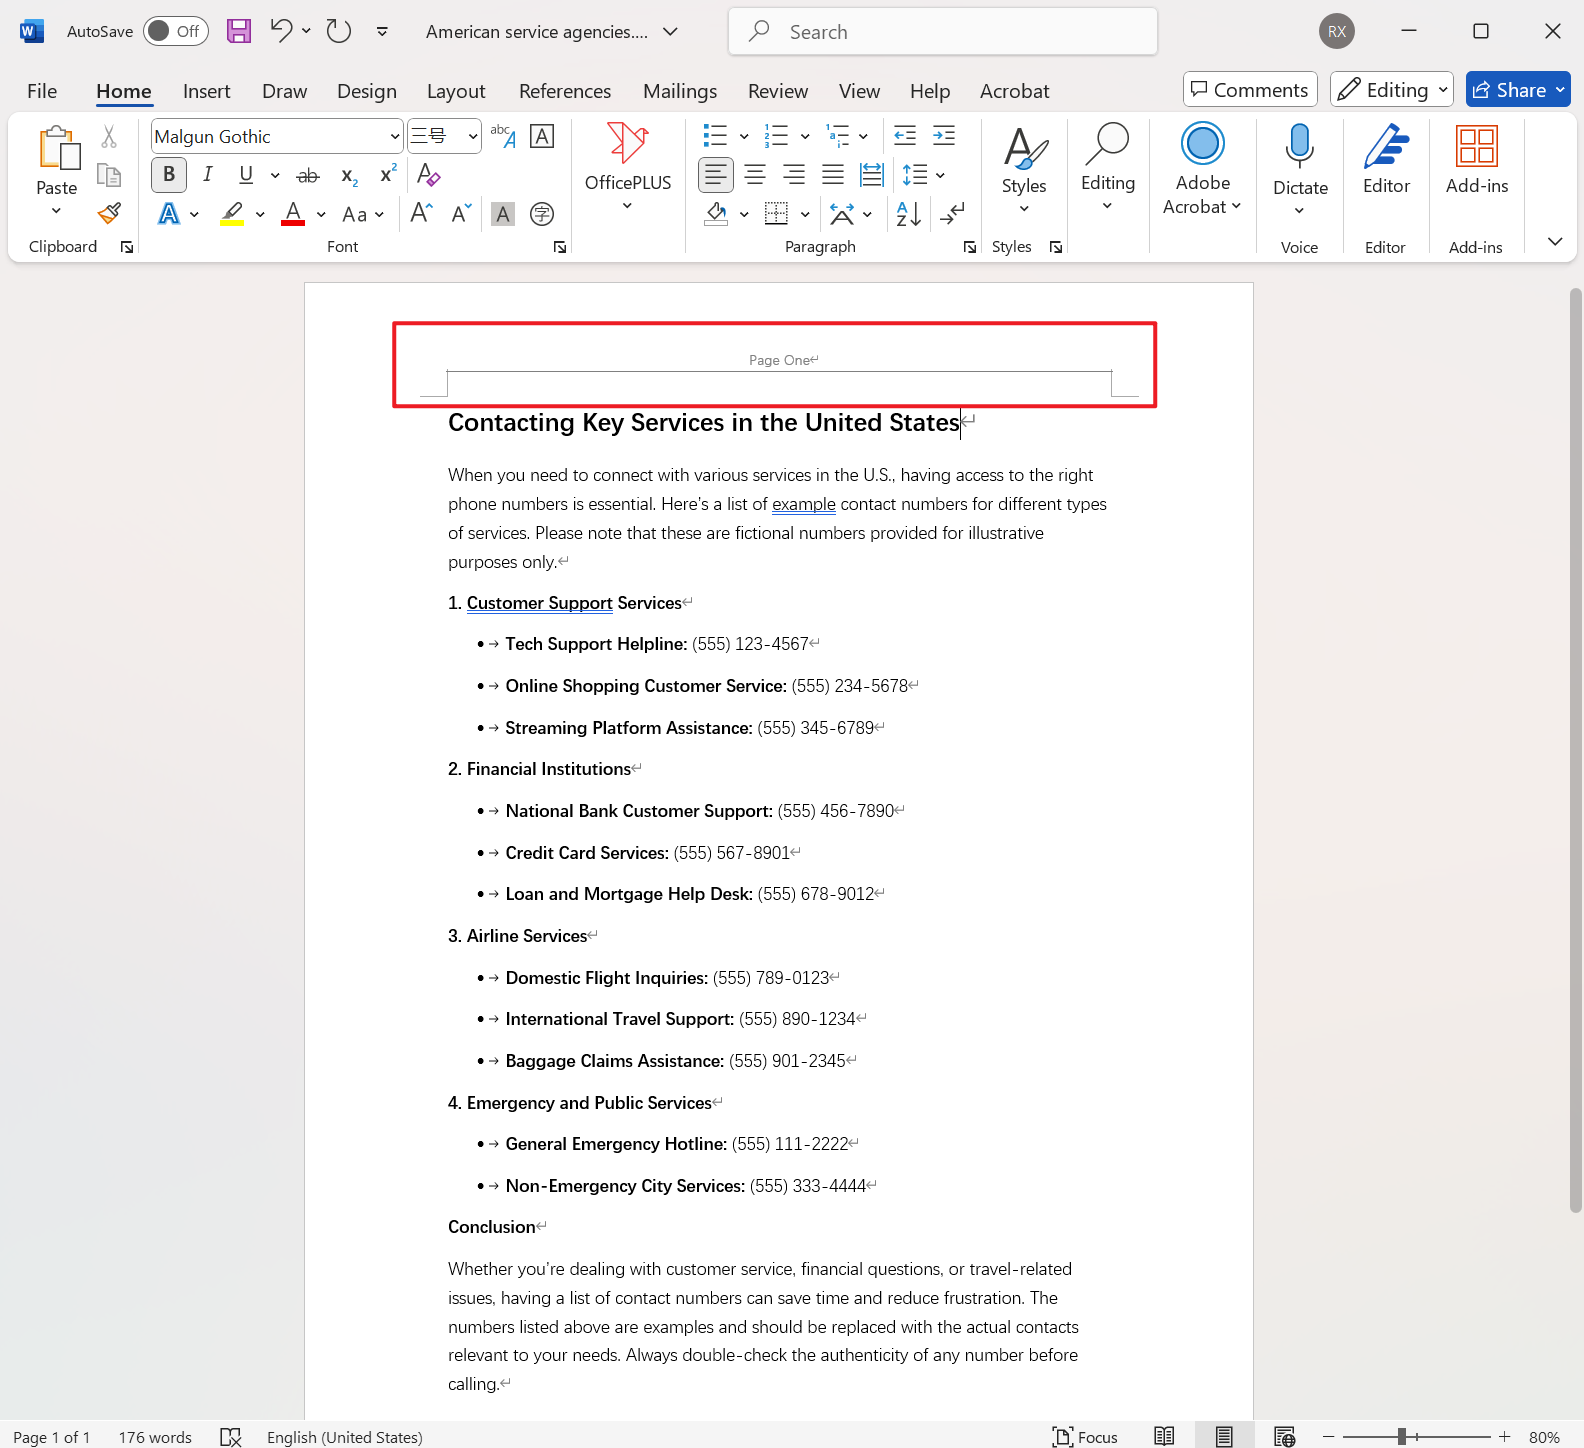
Task: Open the Review tab
Action: click(x=778, y=91)
